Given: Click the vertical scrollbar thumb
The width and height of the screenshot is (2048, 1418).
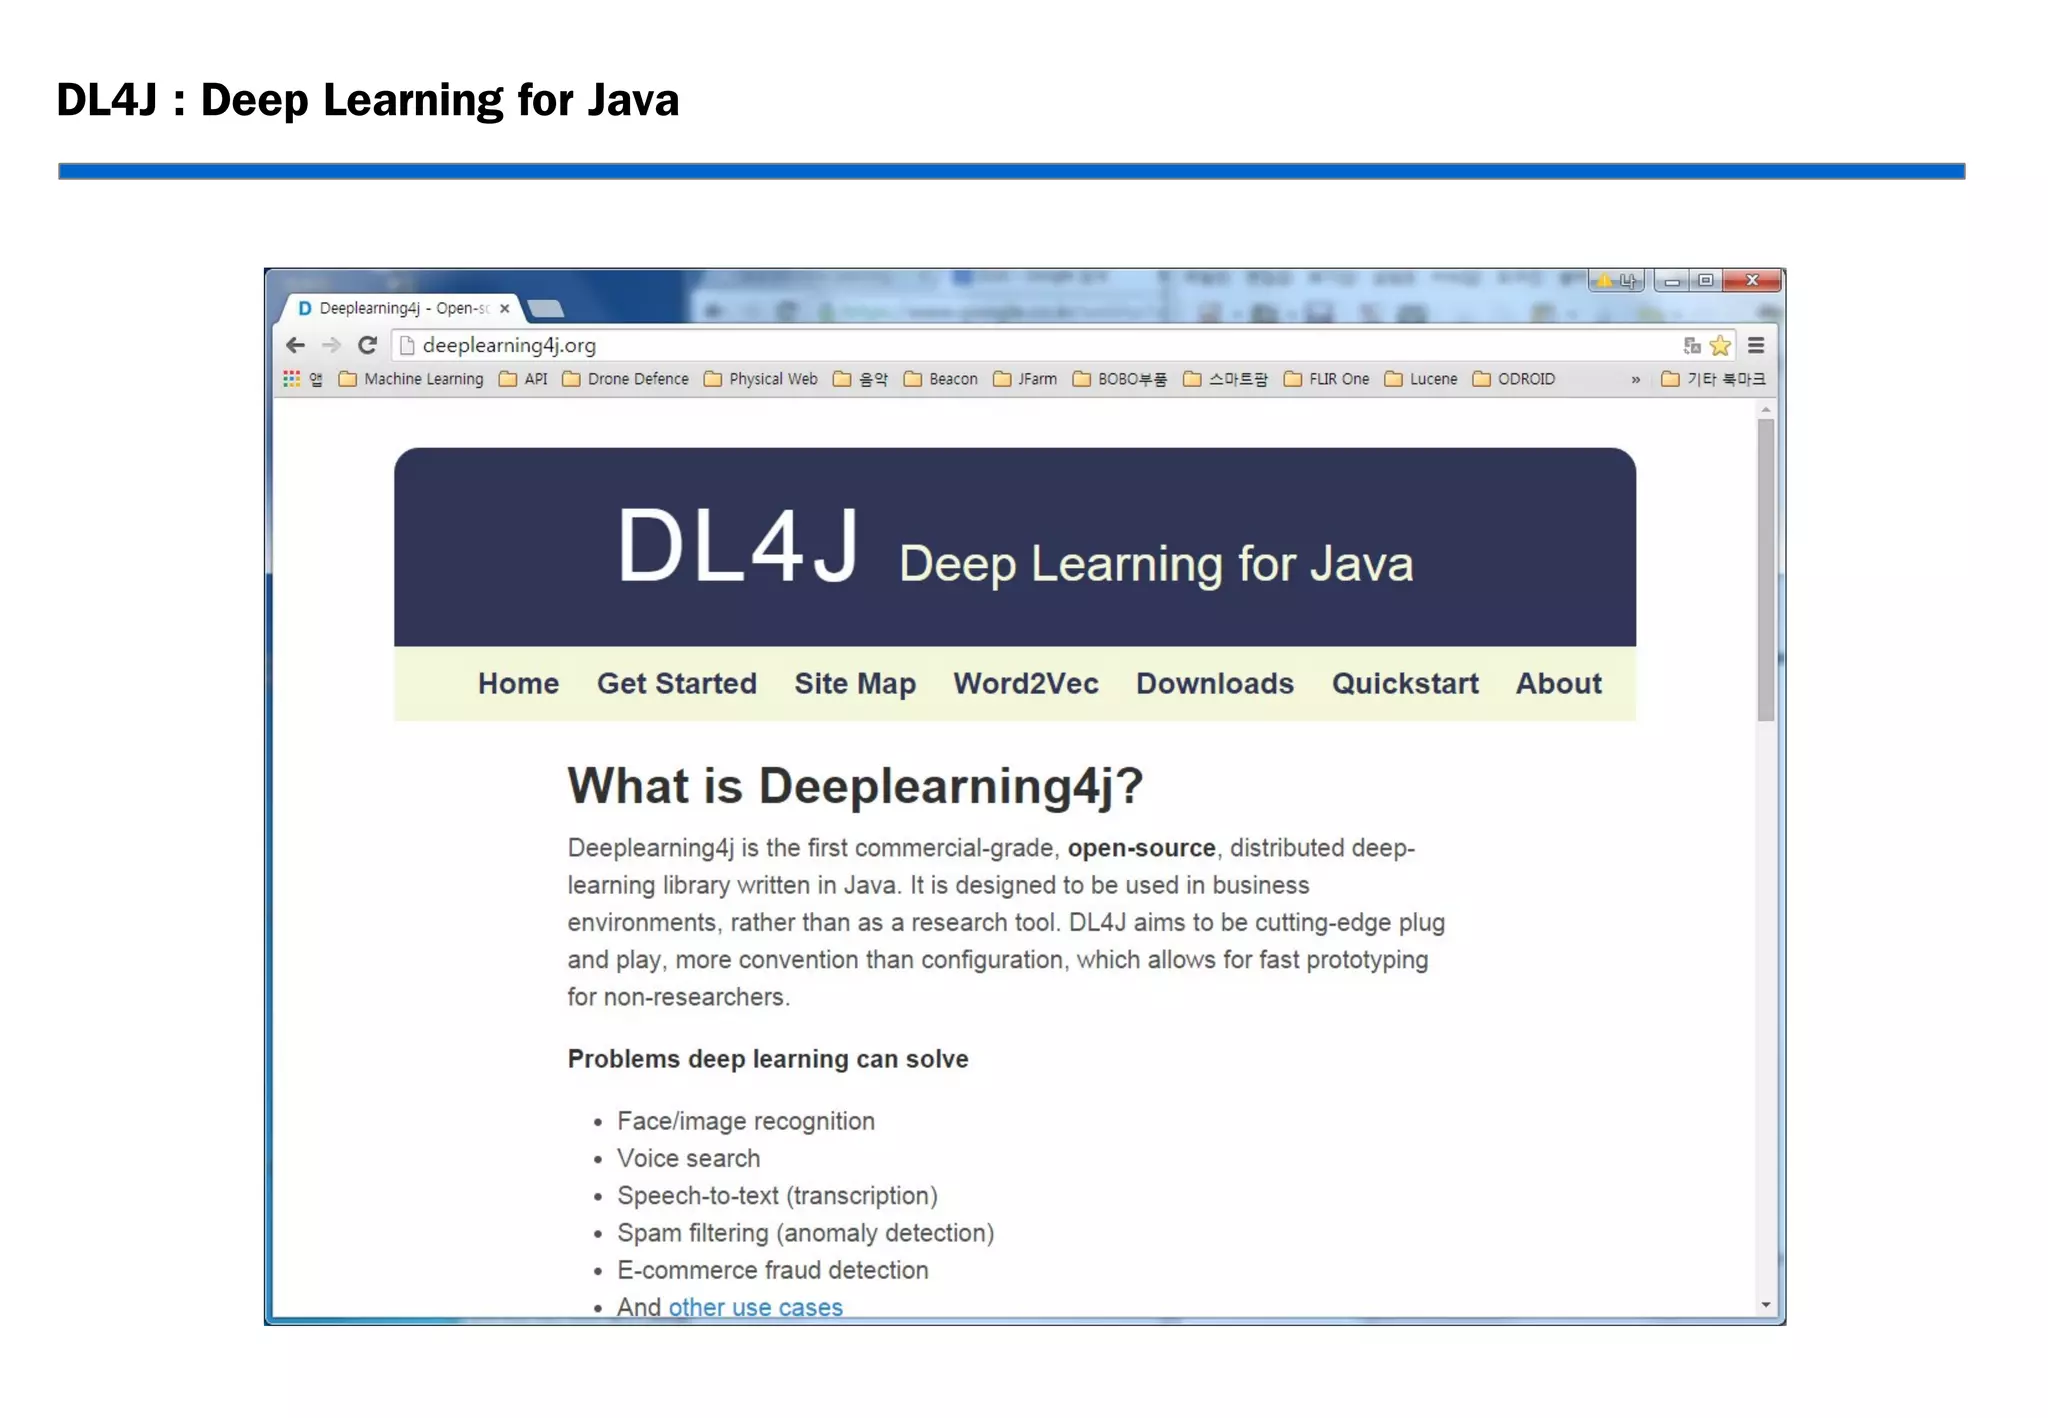Looking at the screenshot, I should [1766, 570].
